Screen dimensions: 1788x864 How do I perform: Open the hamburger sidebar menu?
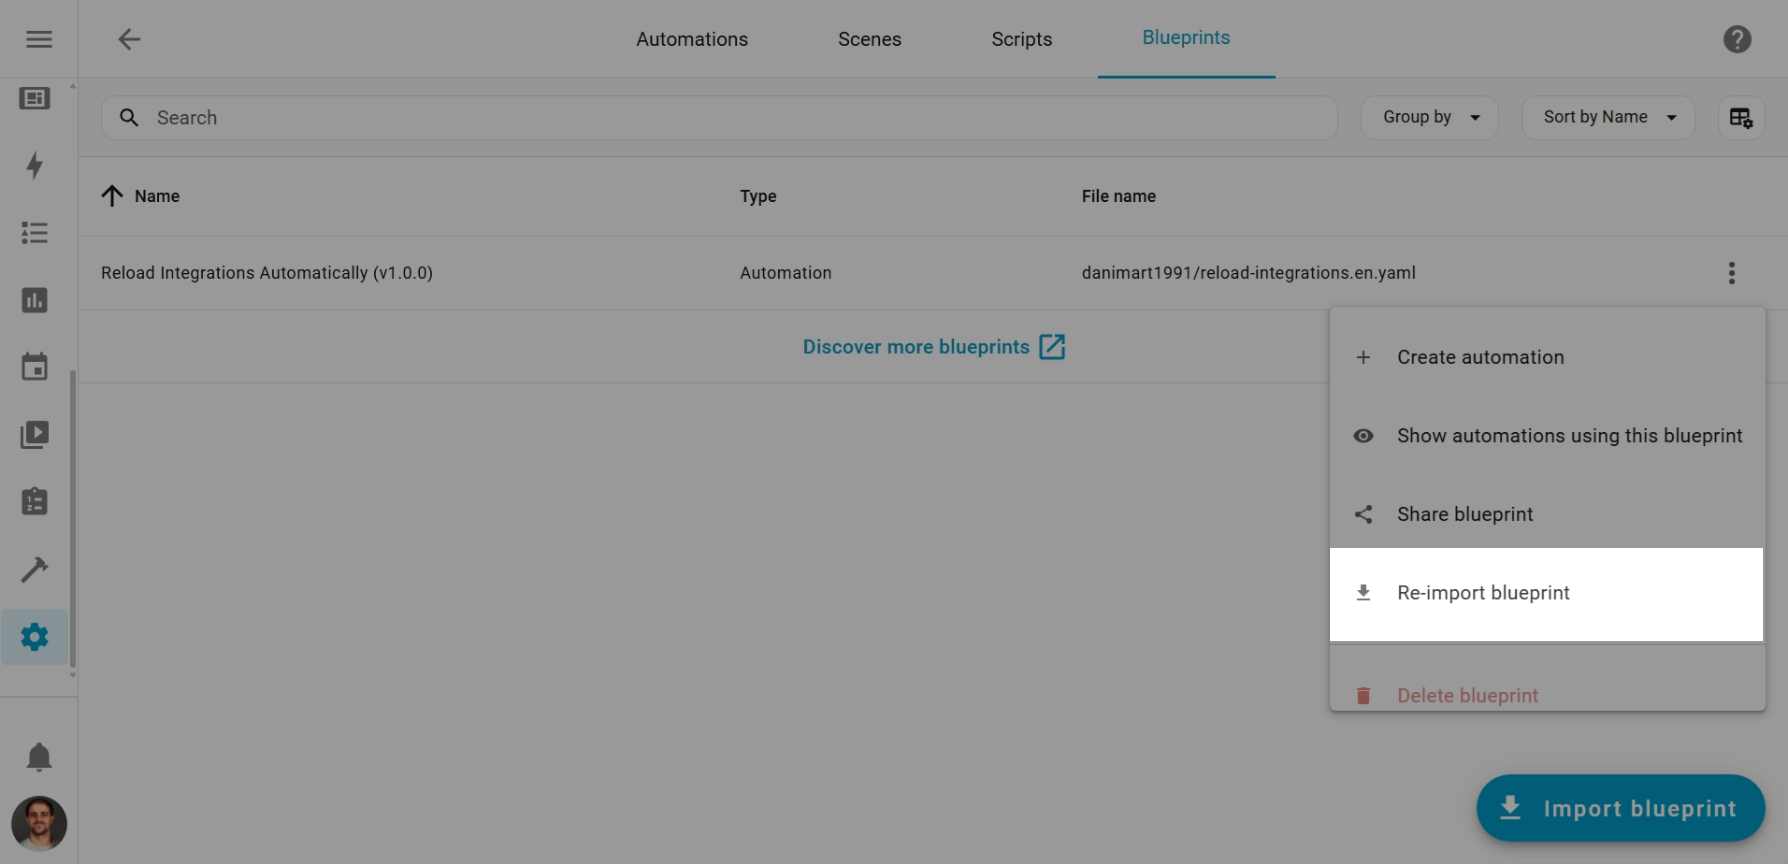click(x=39, y=39)
